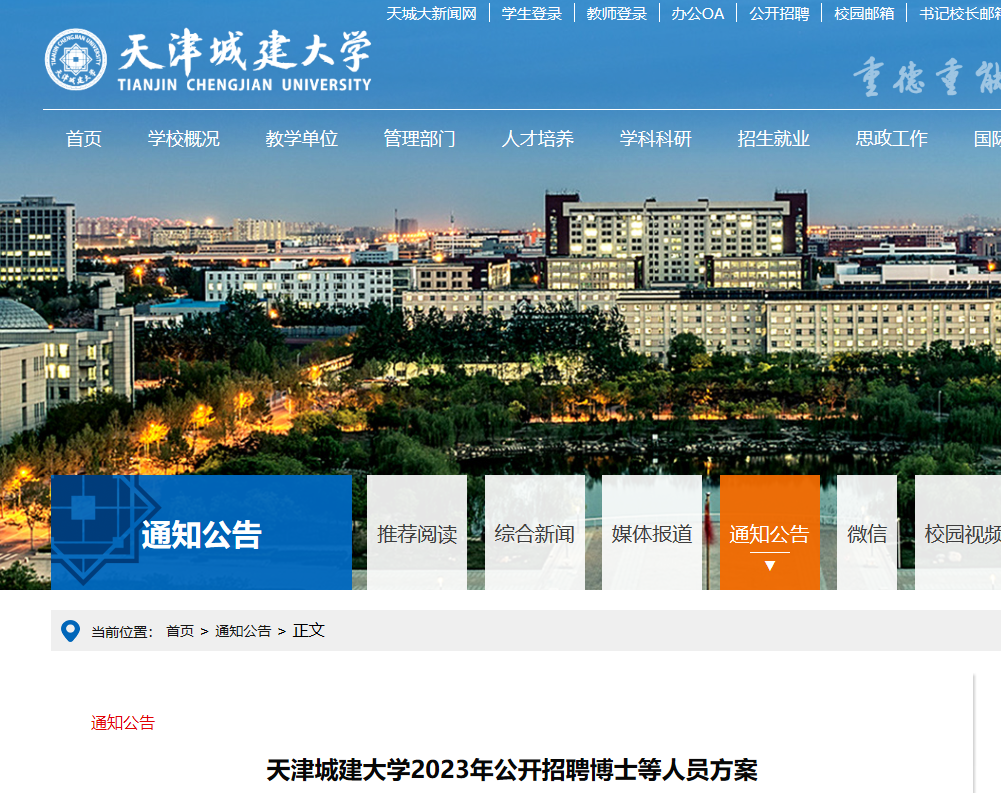Click the blue 通知公告 section banner
Image resolution: width=1001 pixels, height=793 pixels.
(201, 532)
